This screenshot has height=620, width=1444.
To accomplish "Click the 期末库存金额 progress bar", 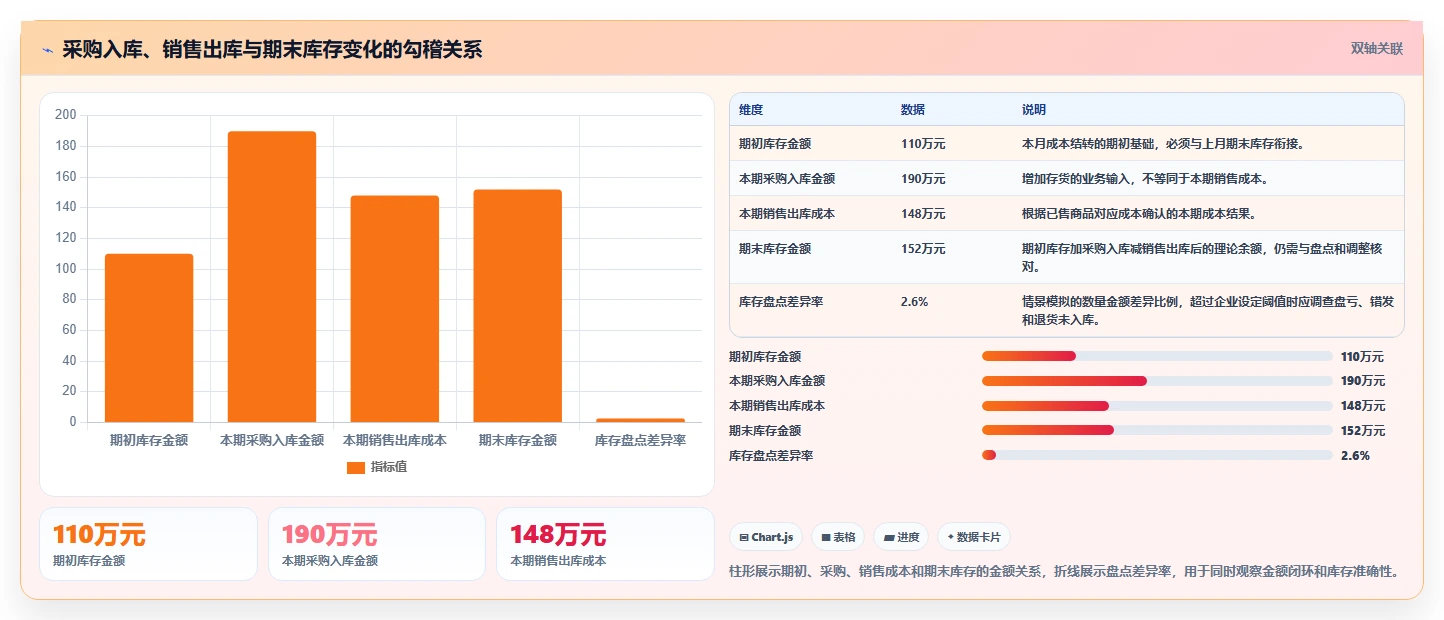I will (x=1157, y=431).
